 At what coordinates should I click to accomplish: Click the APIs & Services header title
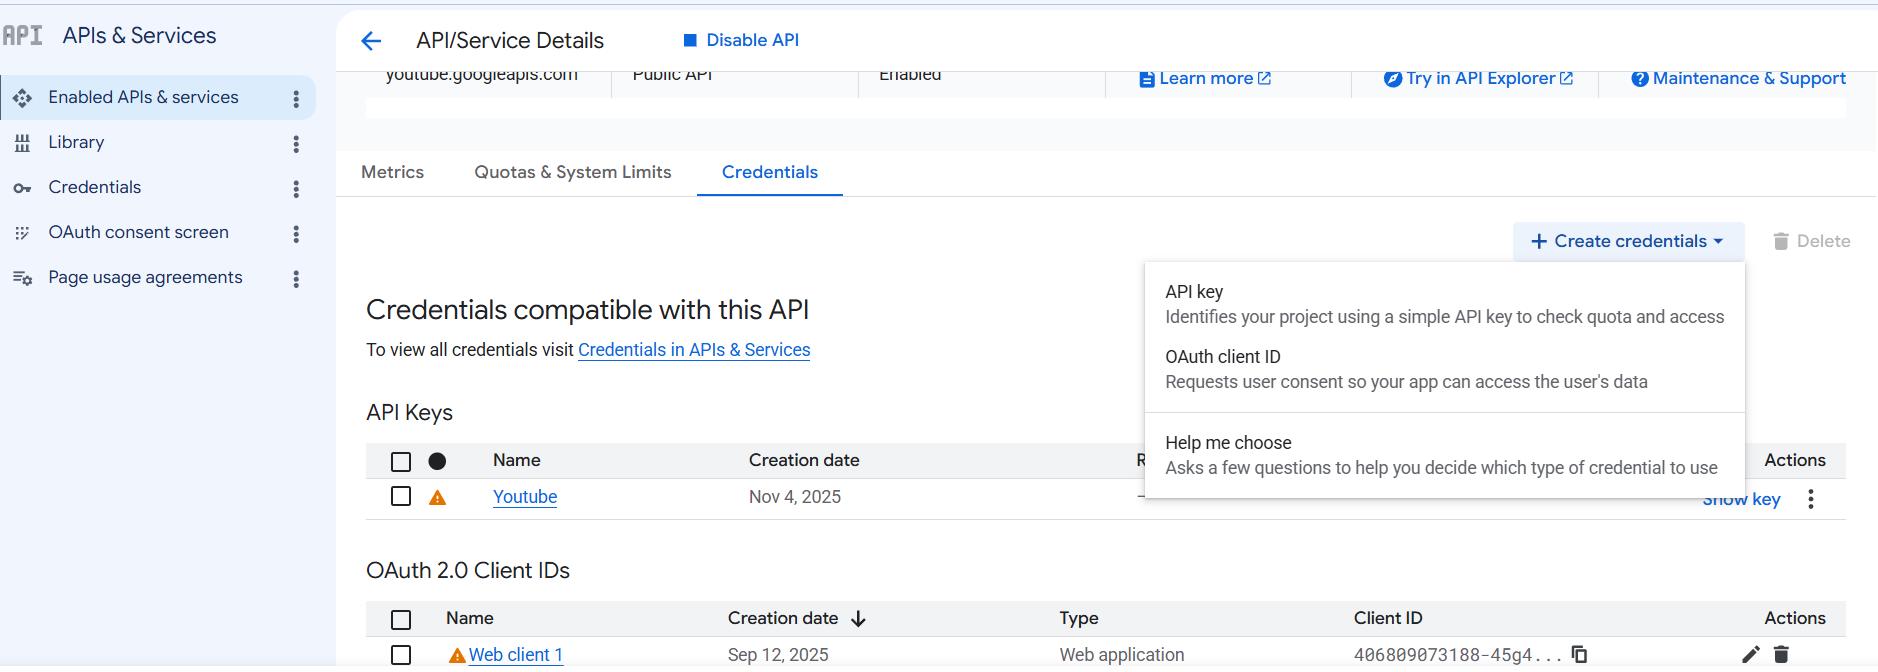coord(139,35)
